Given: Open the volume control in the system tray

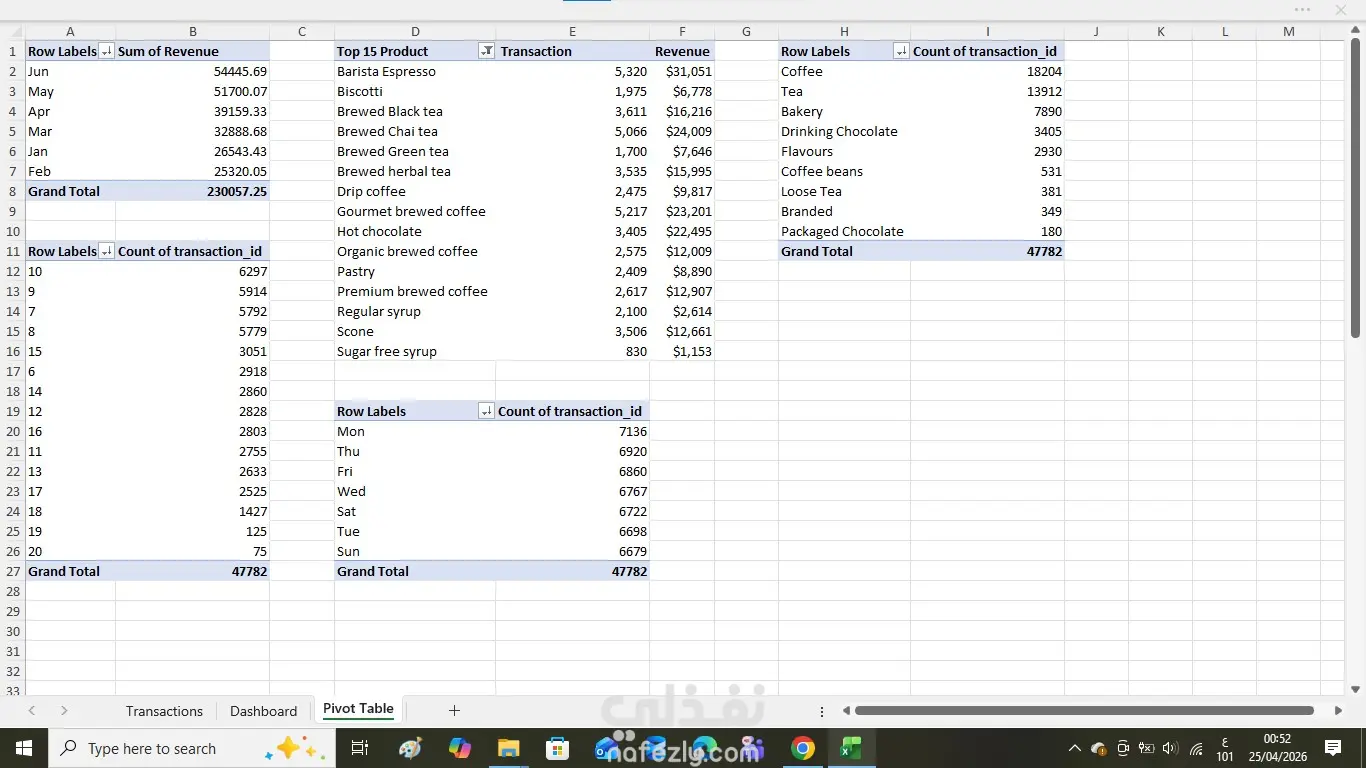Looking at the screenshot, I should tap(1171, 748).
